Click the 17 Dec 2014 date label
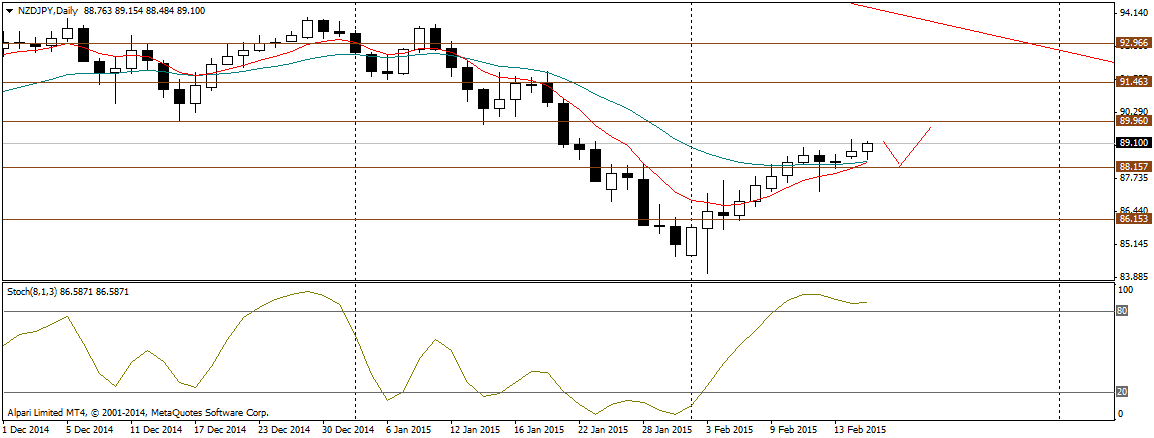This screenshot has width=1154, height=438. click(220, 429)
